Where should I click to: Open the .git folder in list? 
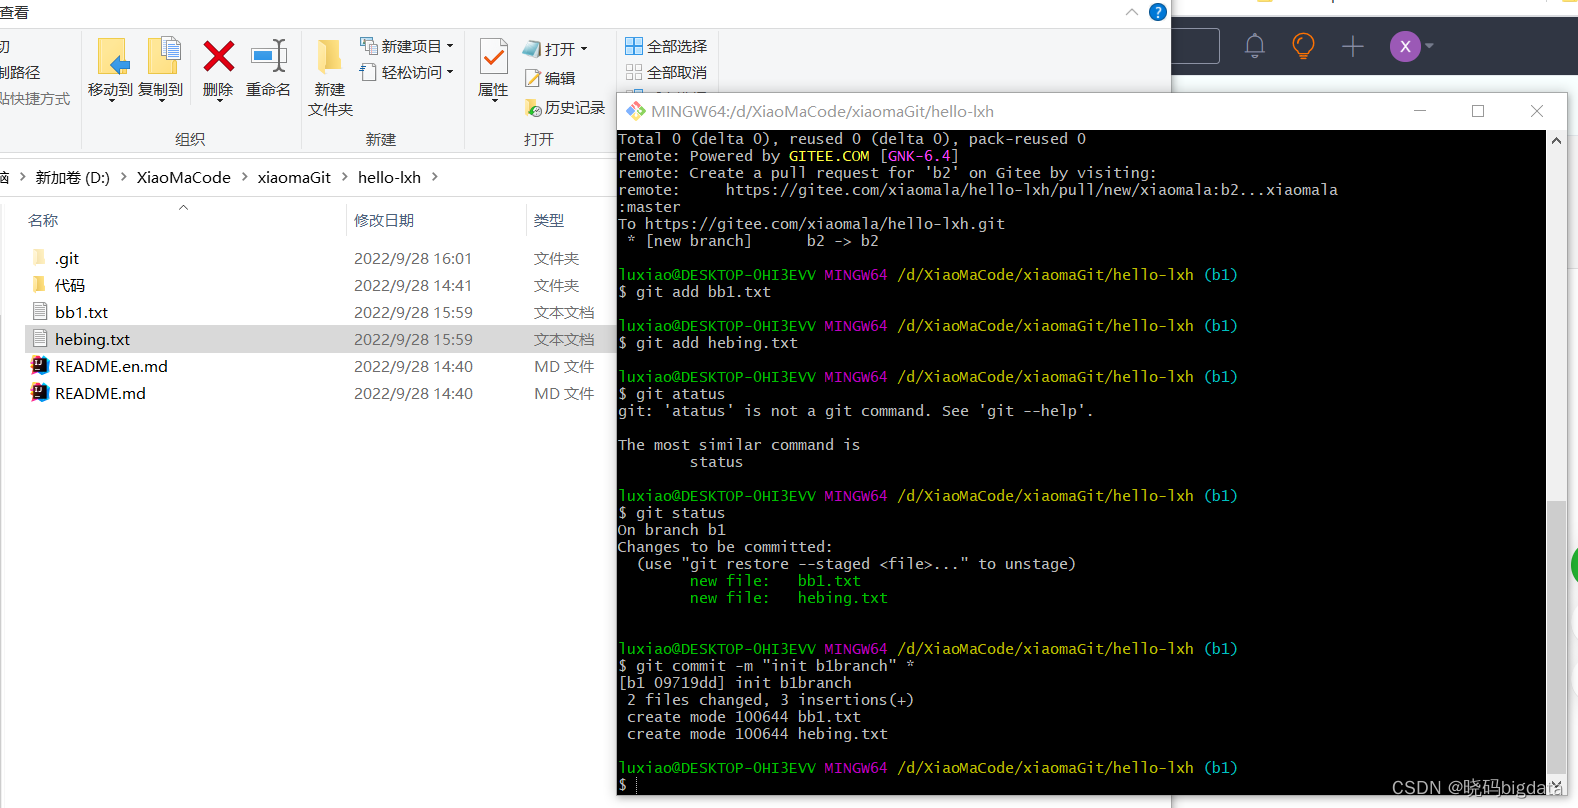tap(67, 258)
